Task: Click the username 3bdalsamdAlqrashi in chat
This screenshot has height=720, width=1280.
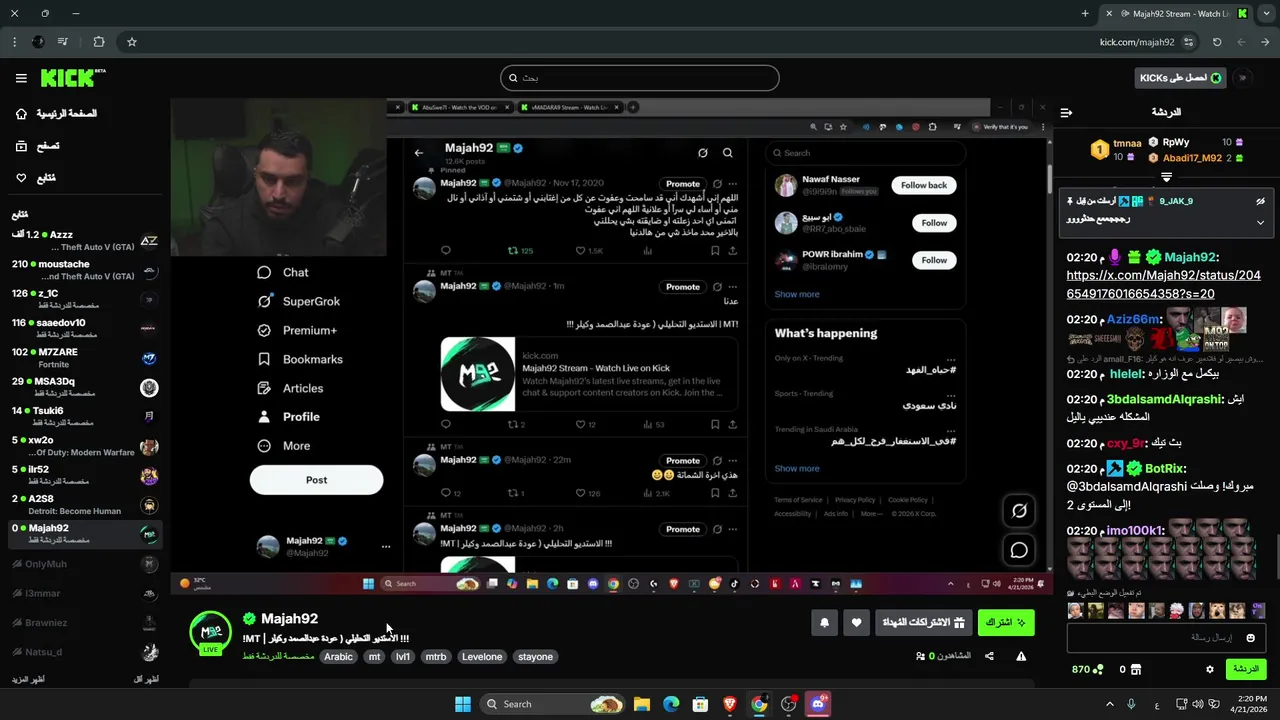Action: (x=1164, y=399)
